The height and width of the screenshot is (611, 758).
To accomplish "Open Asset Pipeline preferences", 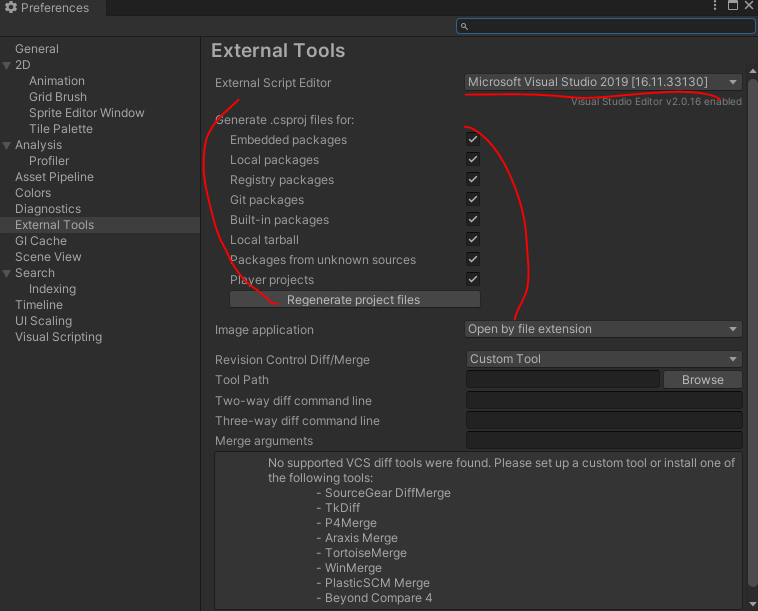I will (54, 177).
